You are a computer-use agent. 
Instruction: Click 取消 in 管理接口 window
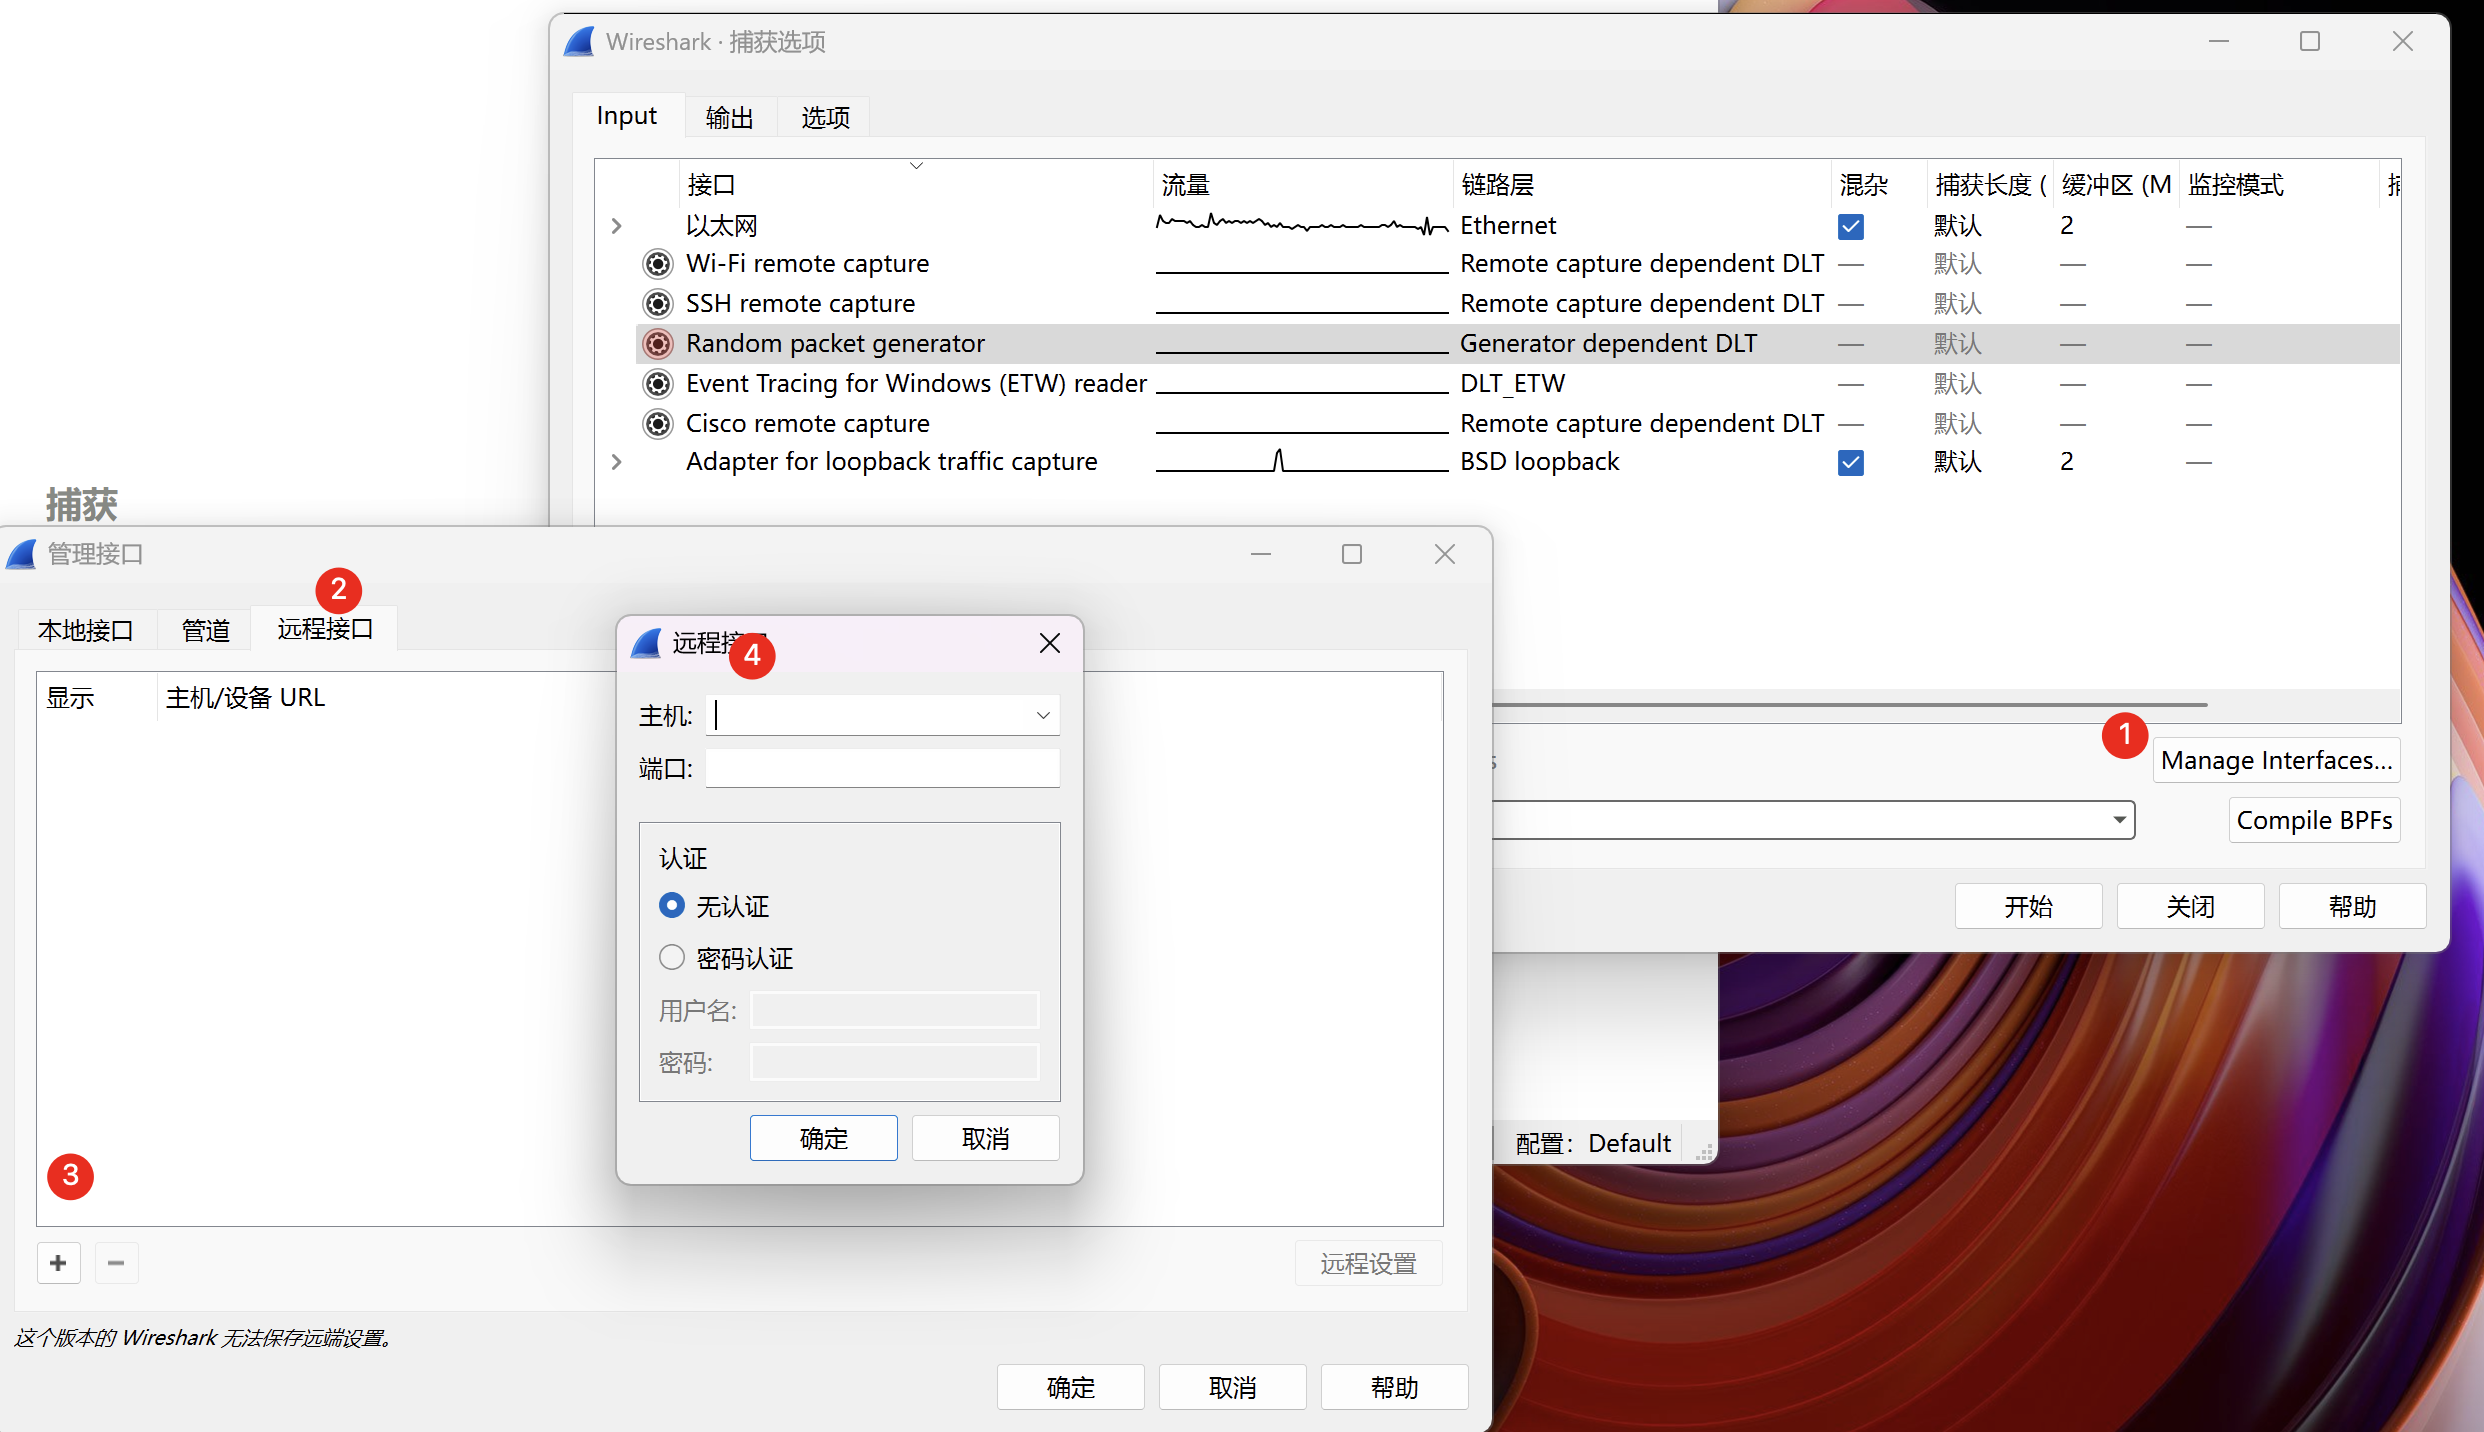click(x=1233, y=1387)
